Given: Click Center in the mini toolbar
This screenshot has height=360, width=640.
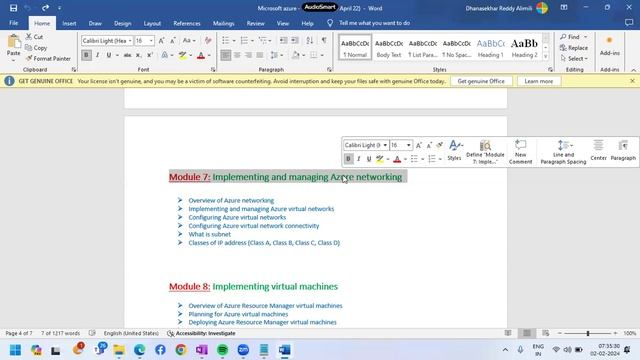Looking at the screenshot, I should click(x=598, y=150).
